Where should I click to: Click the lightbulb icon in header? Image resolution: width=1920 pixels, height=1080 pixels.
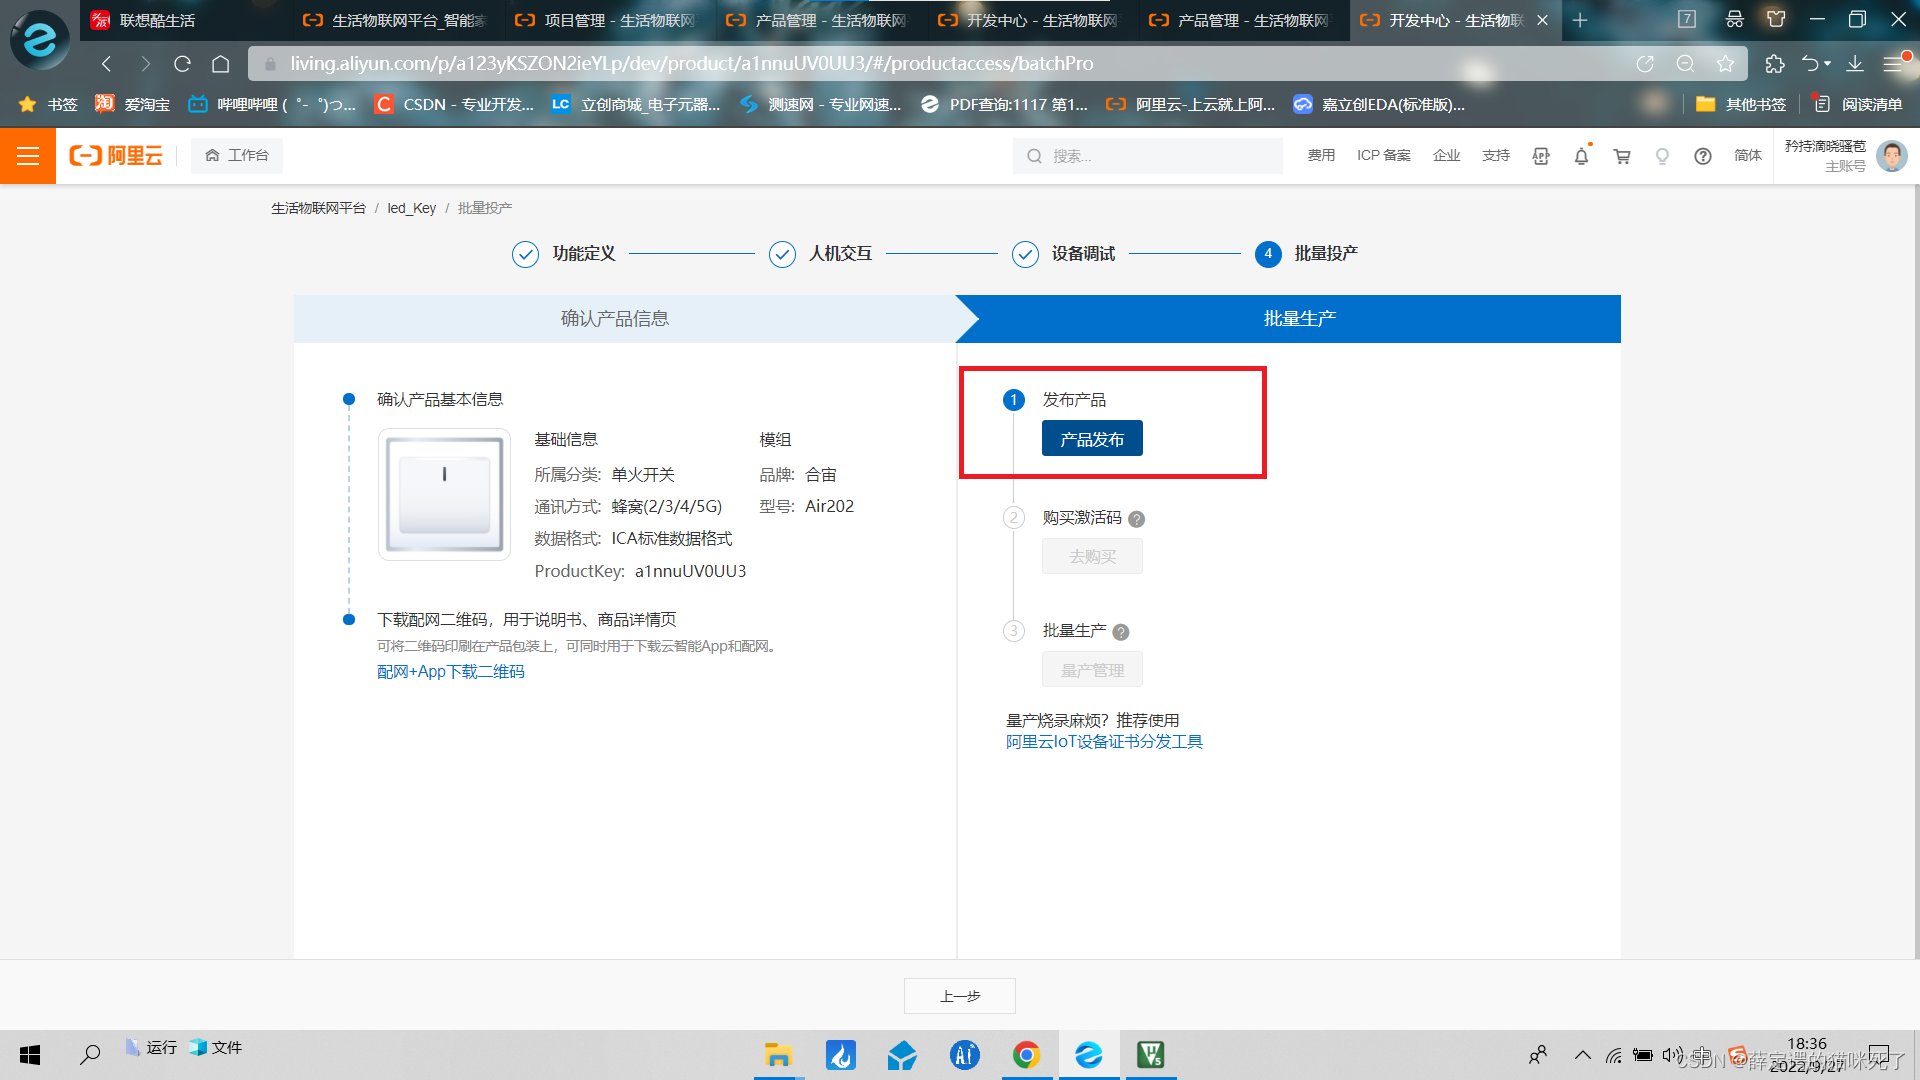coord(1662,156)
